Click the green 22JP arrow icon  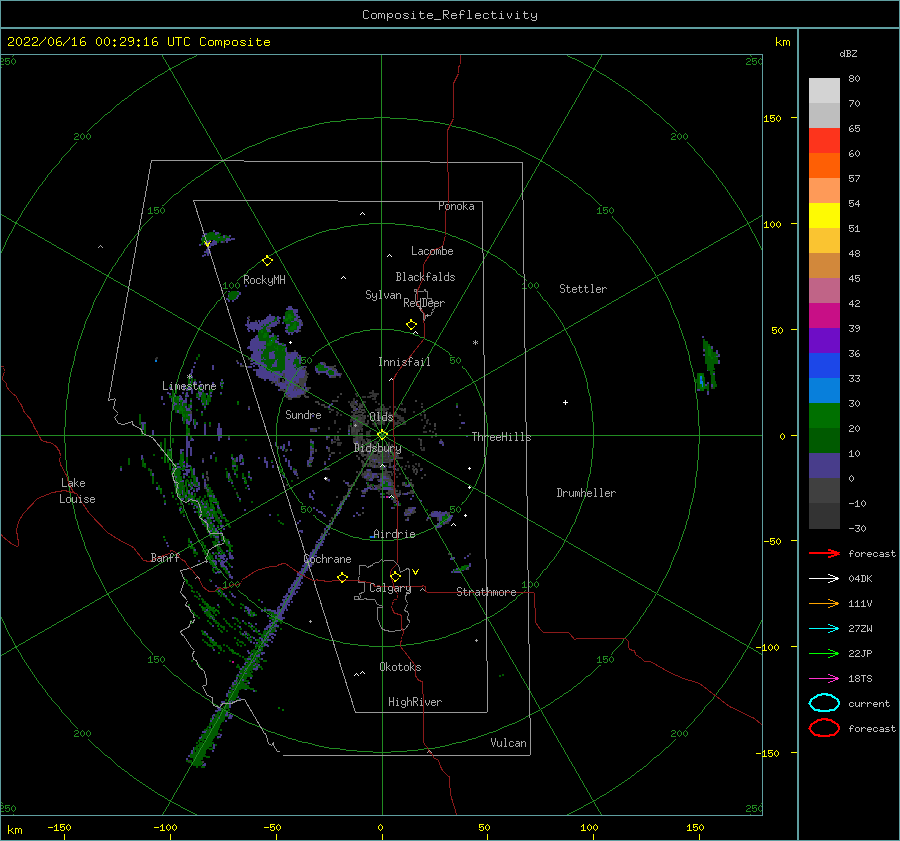[x=824, y=653]
